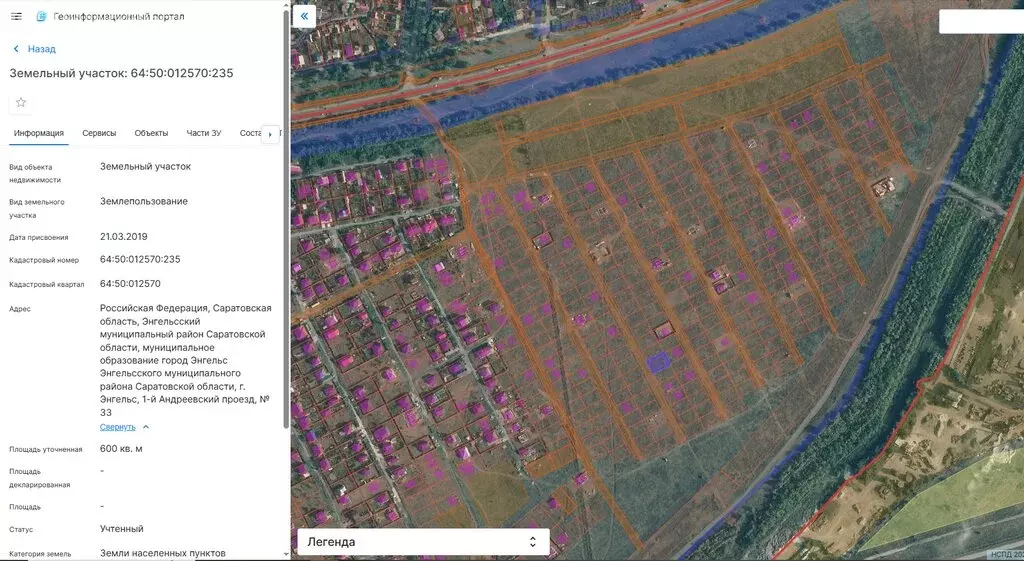The image size is (1024, 561).
Task: Click the Площадь уточненная label
Action: coord(46,449)
